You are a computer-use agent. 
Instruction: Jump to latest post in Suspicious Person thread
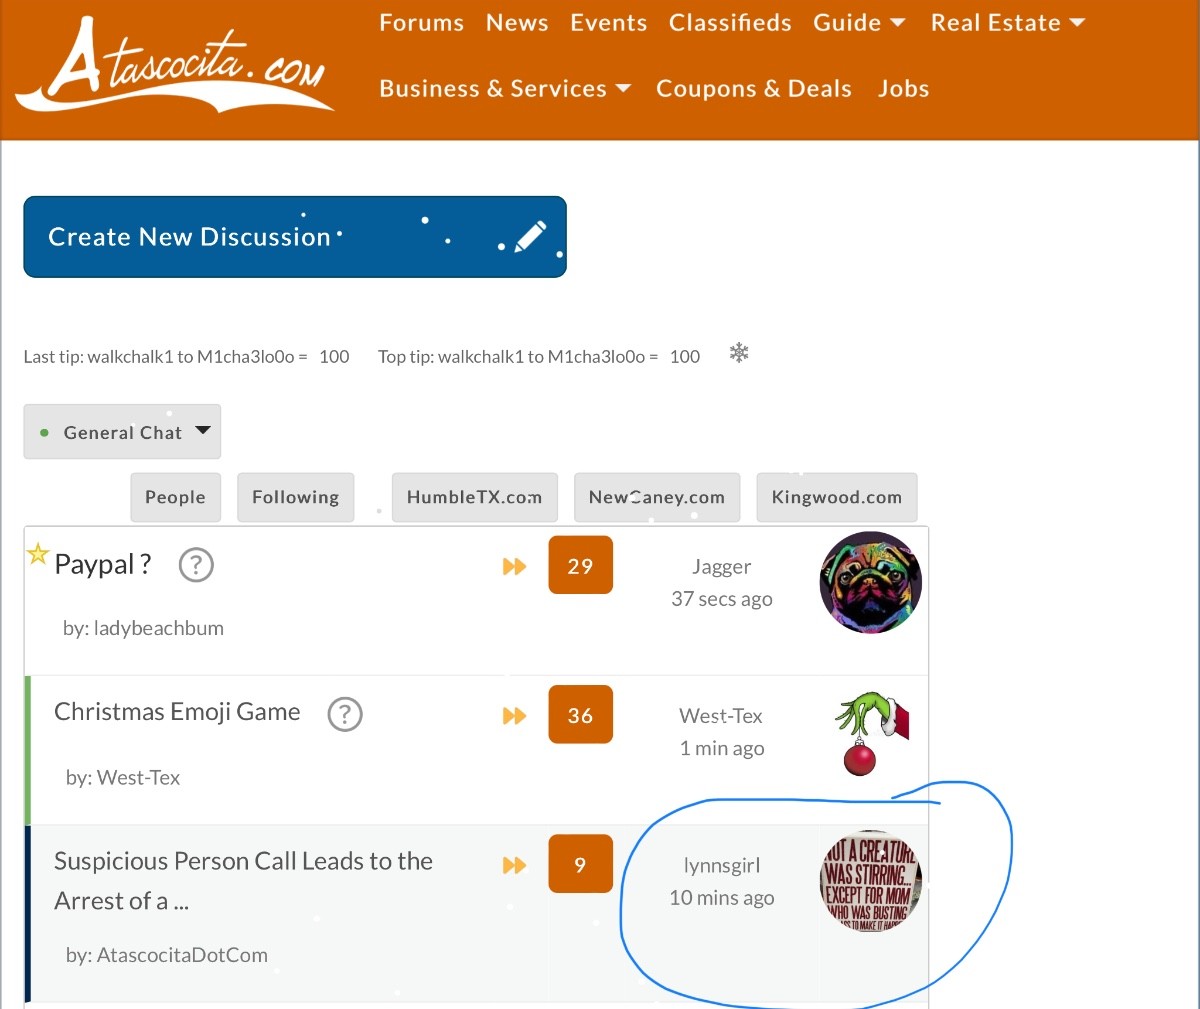[514, 865]
